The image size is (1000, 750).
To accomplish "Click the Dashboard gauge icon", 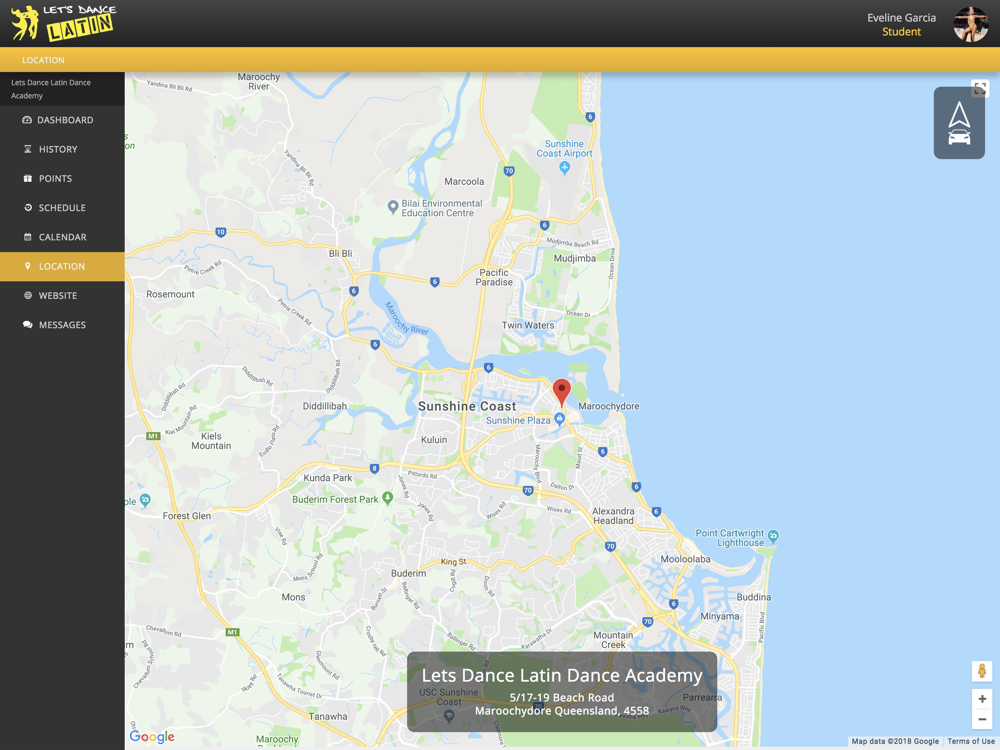I will tap(27, 120).
